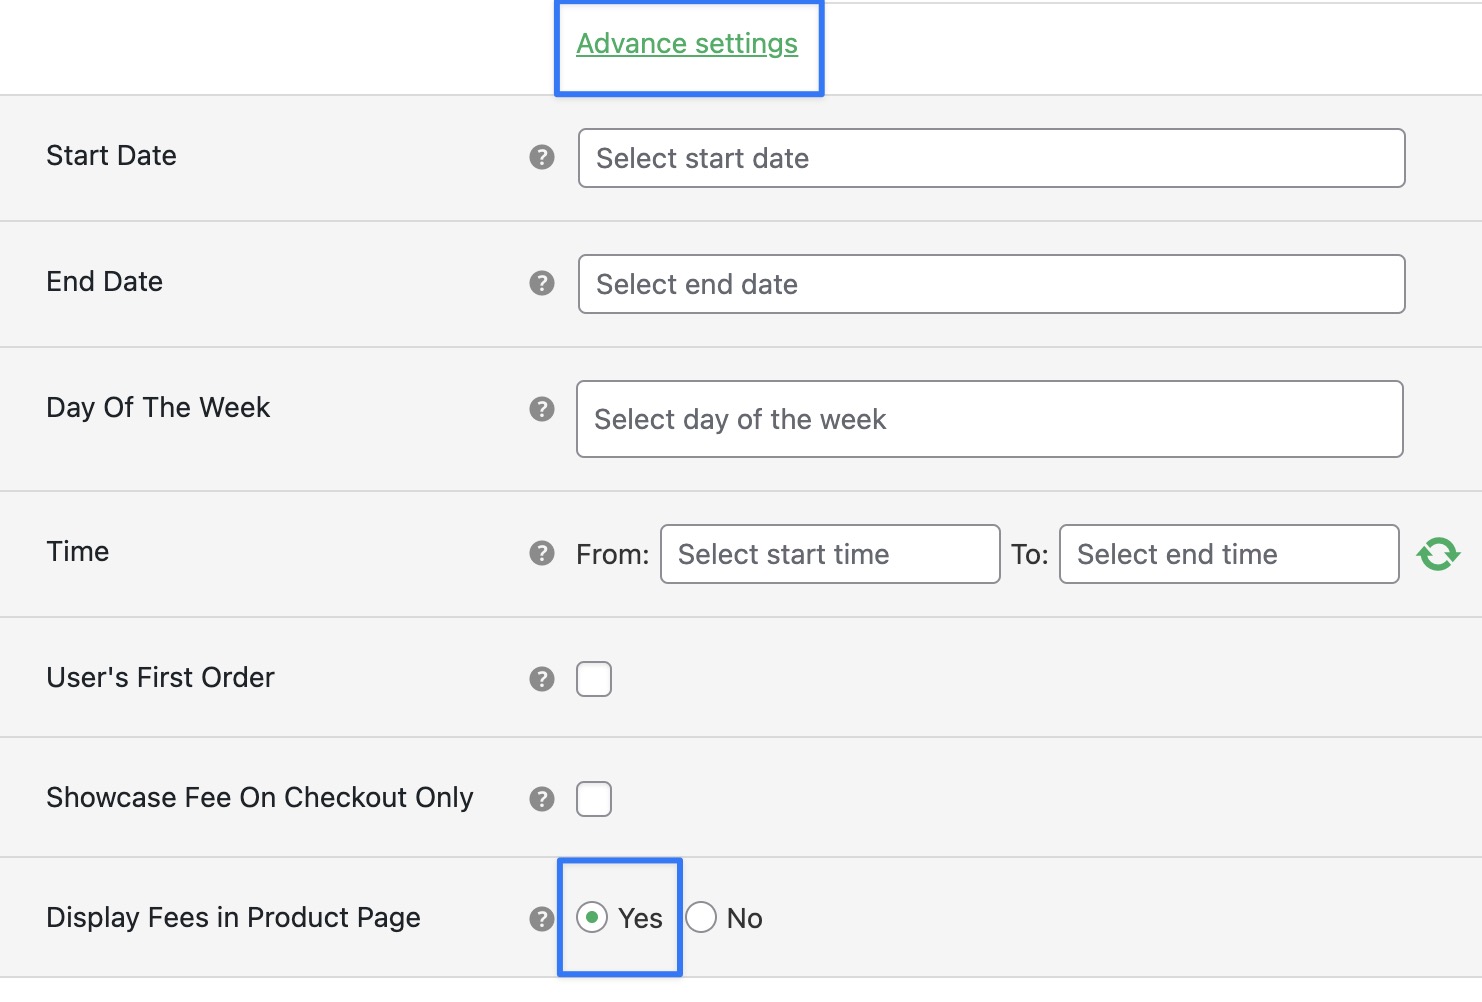Reset time using green refresh icon
Viewport: 1482px width, 1002px height.
pyautogui.click(x=1438, y=554)
